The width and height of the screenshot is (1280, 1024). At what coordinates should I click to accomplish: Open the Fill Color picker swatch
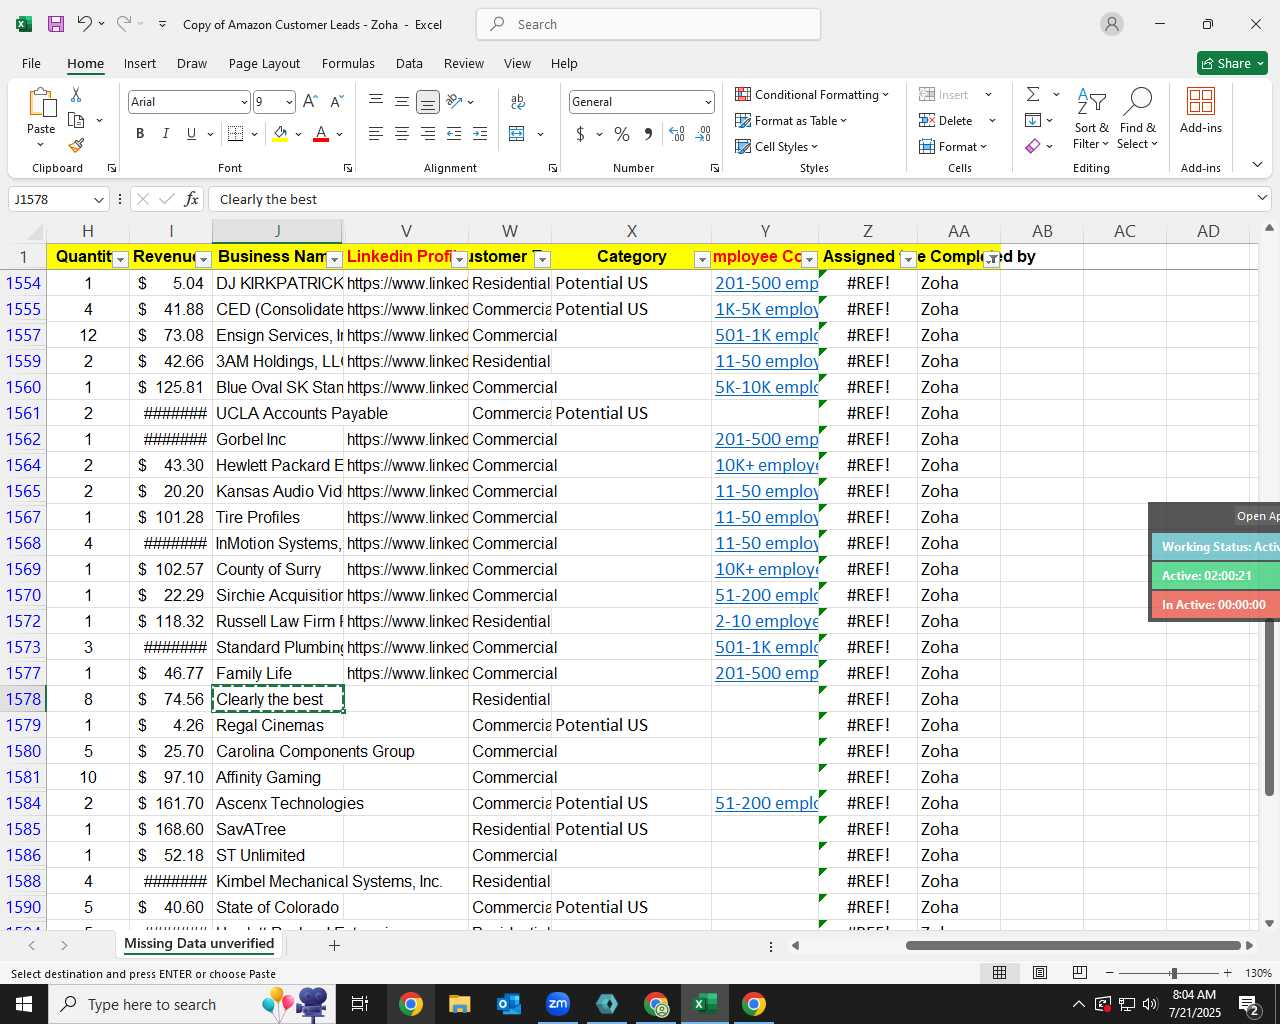pos(280,134)
